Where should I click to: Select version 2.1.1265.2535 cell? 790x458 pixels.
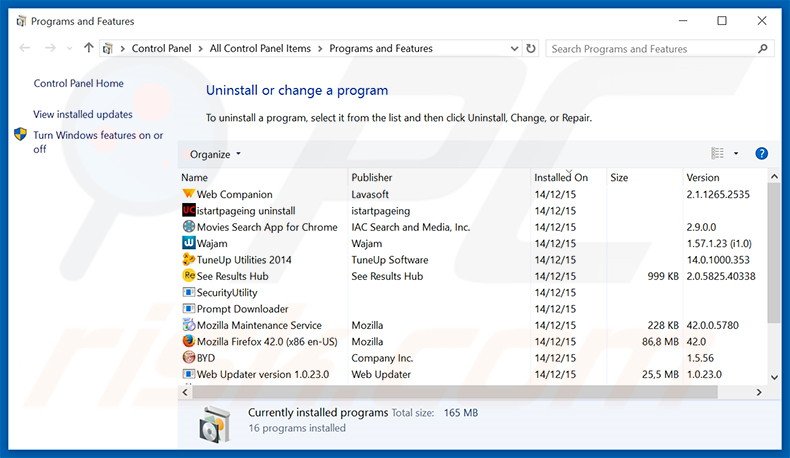718,194
